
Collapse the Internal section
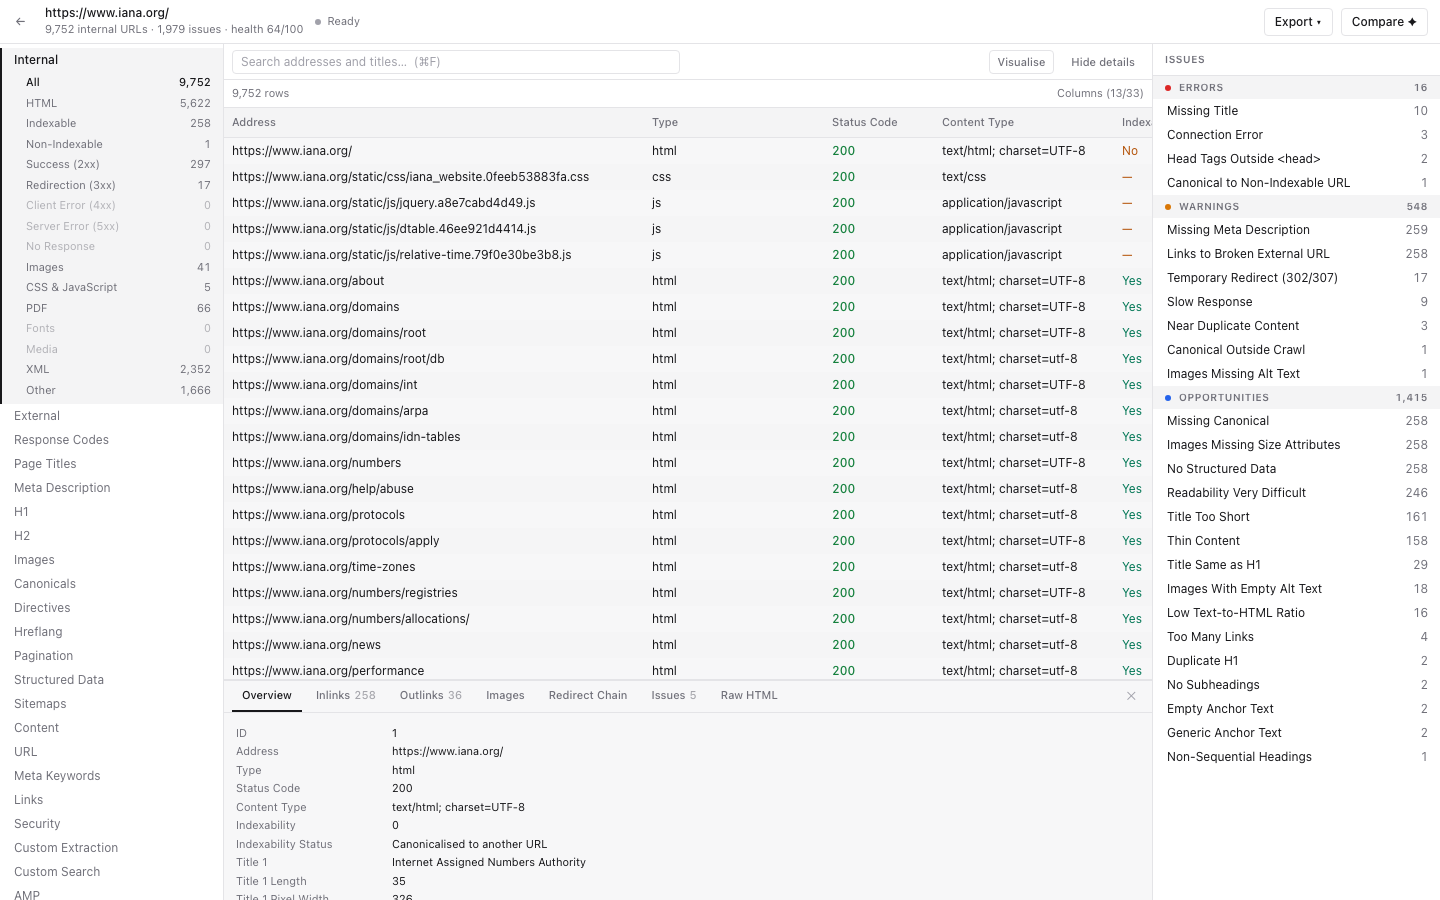click(112, 60)
